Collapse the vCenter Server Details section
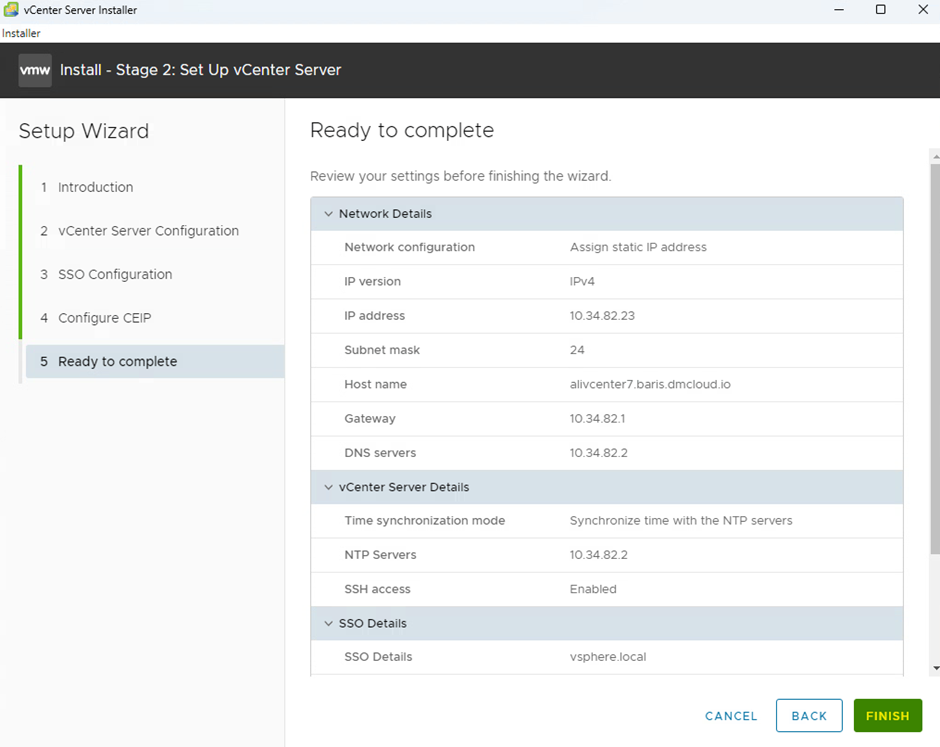This screenshot has width=940, height=747. pos(329,487)
